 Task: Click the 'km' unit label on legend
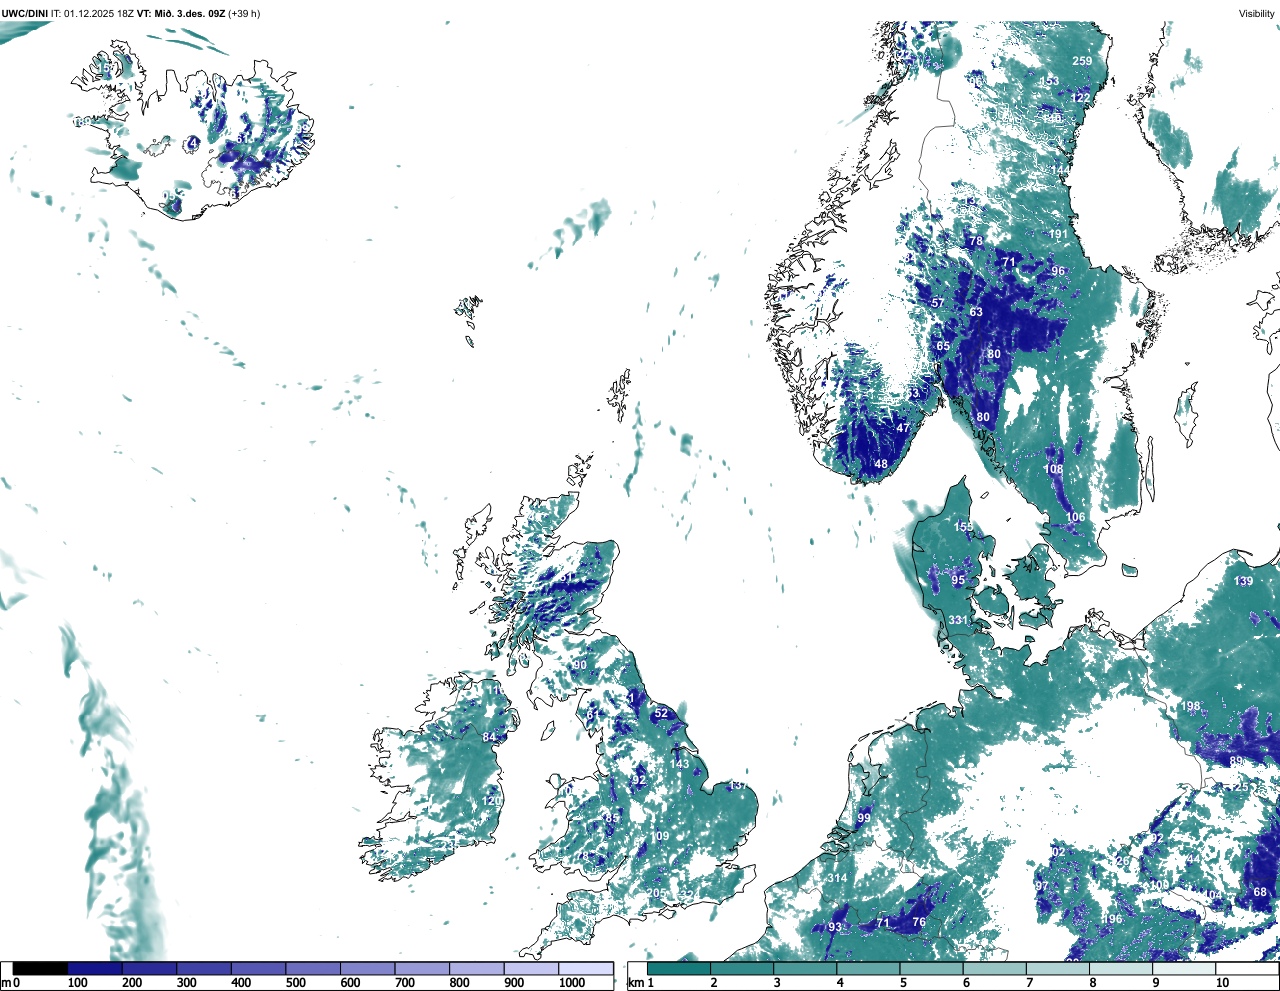click(634, 983)
